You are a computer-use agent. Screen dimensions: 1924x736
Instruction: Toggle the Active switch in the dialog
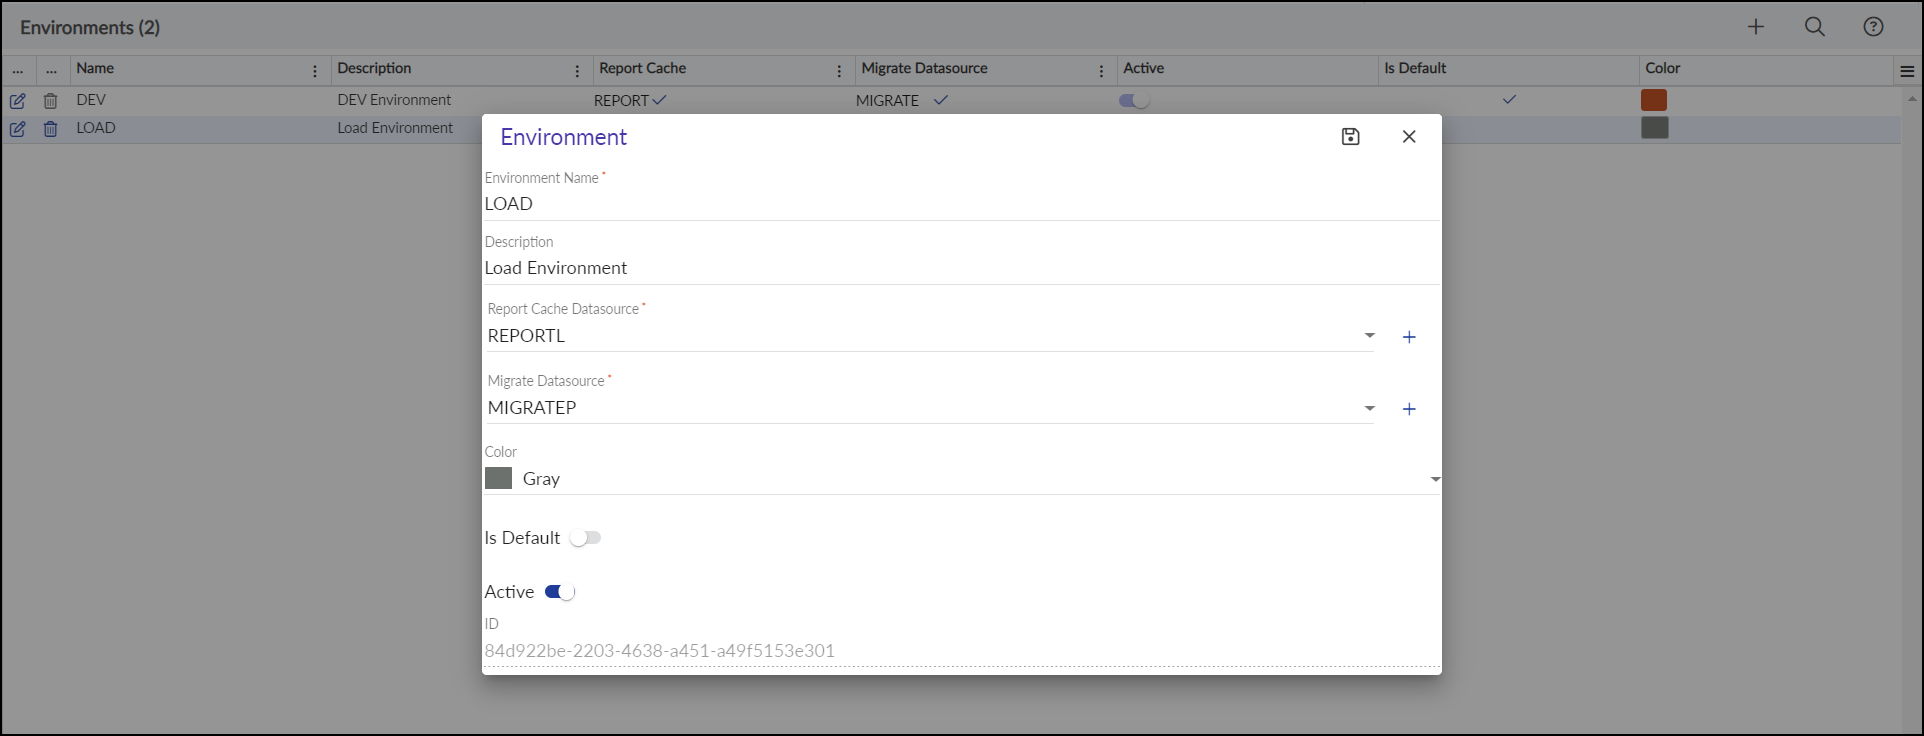tap(560, 592)
